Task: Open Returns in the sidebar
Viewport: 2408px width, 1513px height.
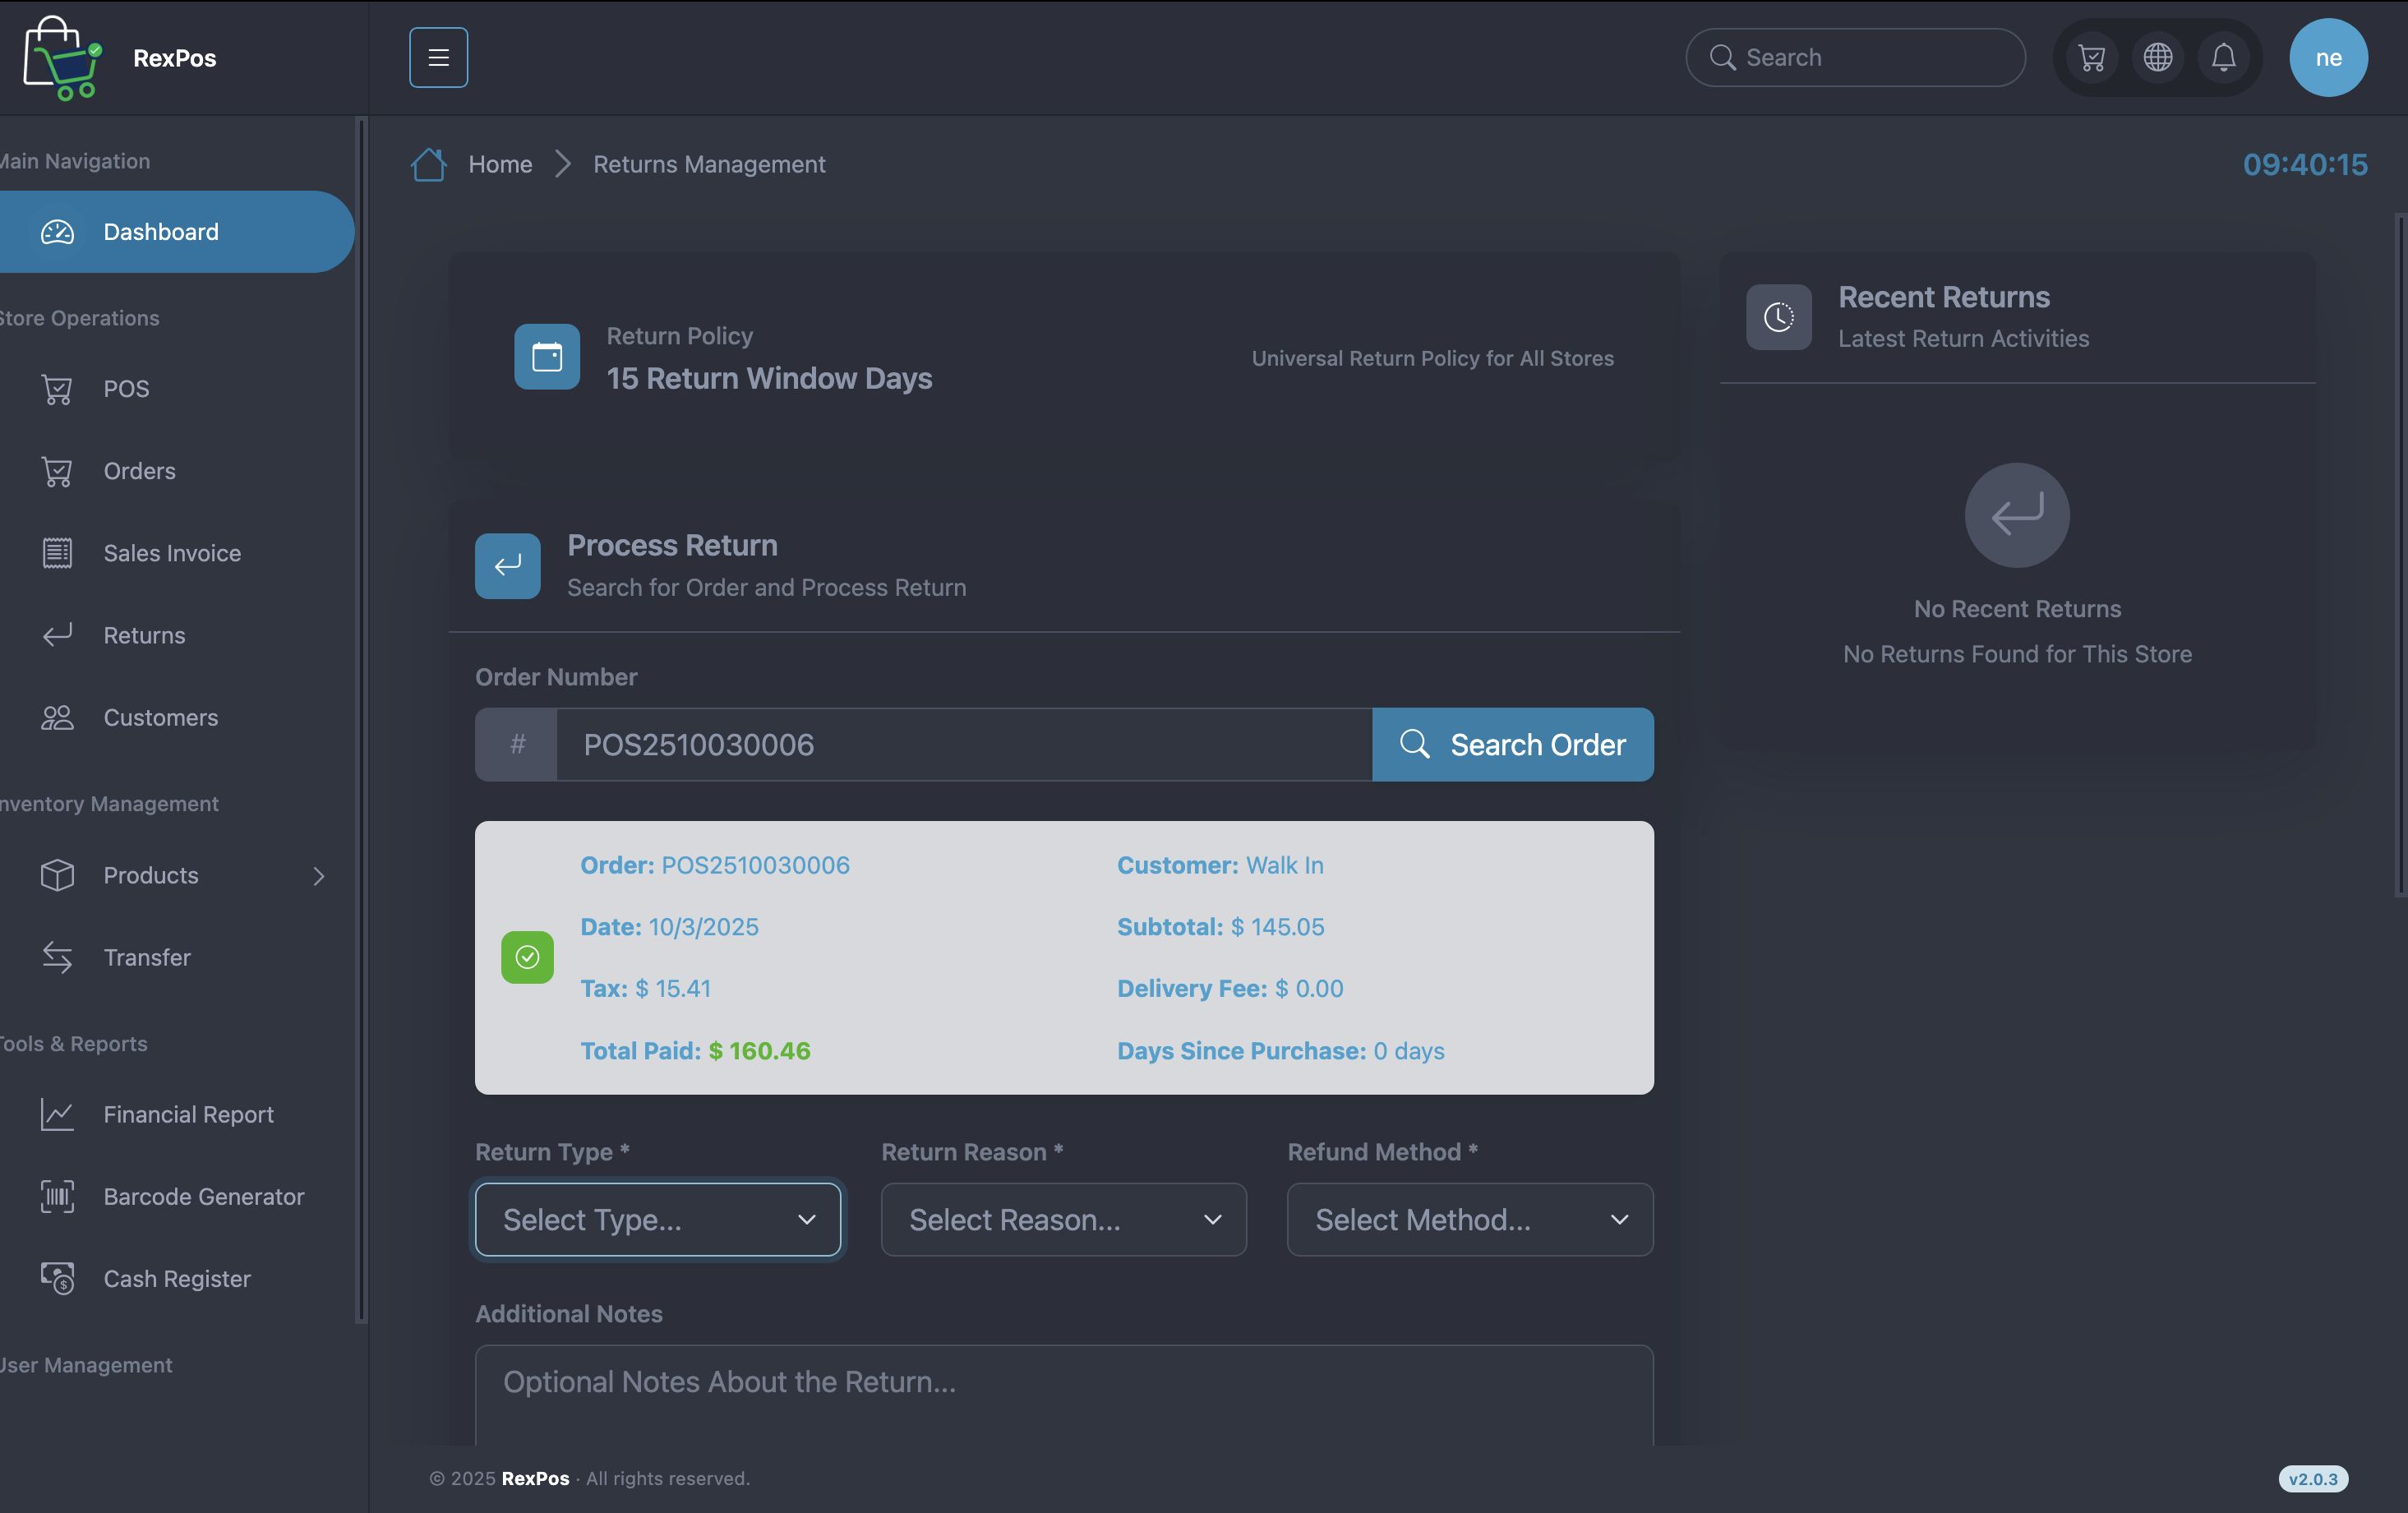Action: click(x=144, y=635)
